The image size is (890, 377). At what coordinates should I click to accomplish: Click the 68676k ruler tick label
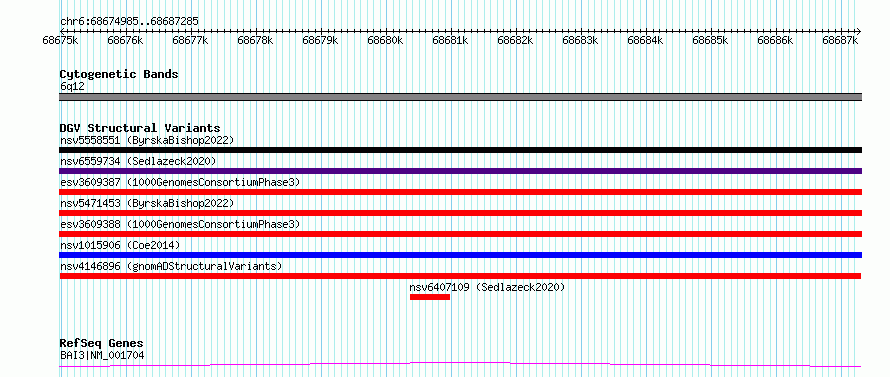pyautogui.click(x=125, y=40)
